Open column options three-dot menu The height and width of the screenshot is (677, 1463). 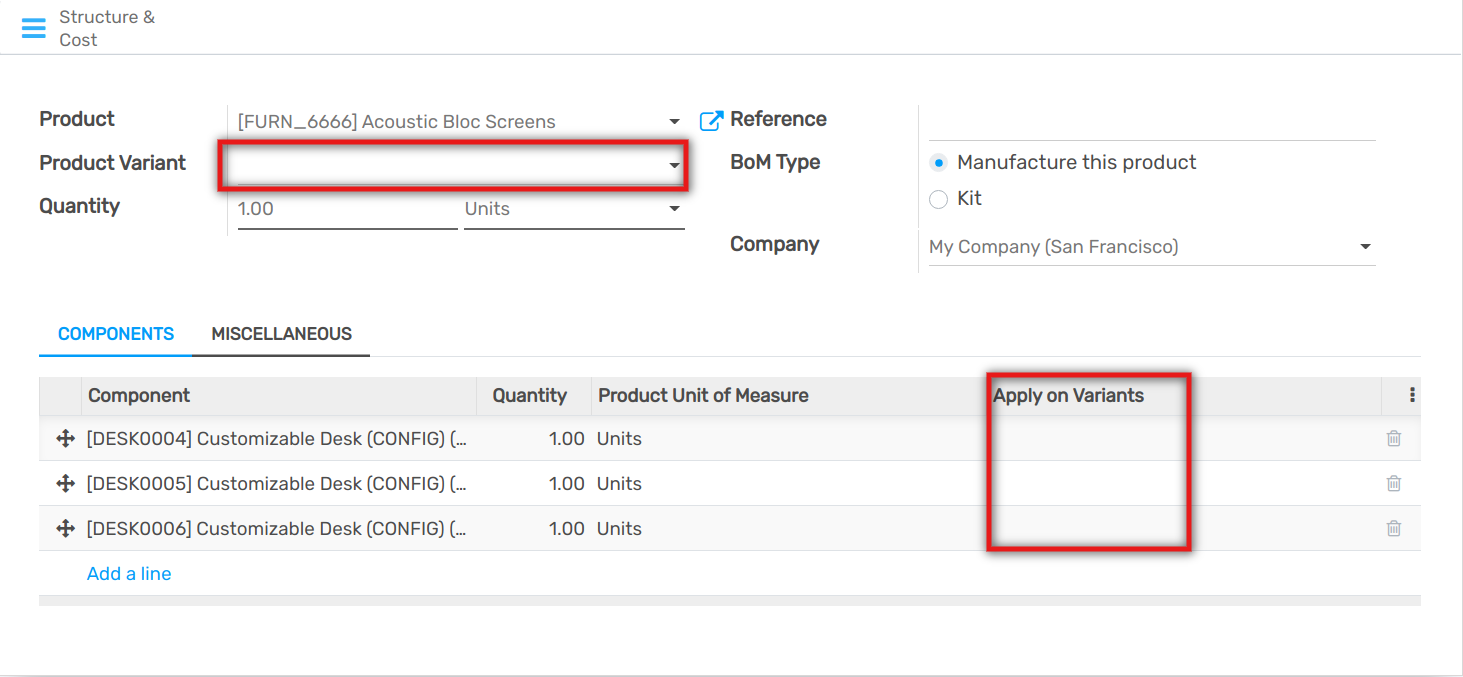pos(1411,395)
